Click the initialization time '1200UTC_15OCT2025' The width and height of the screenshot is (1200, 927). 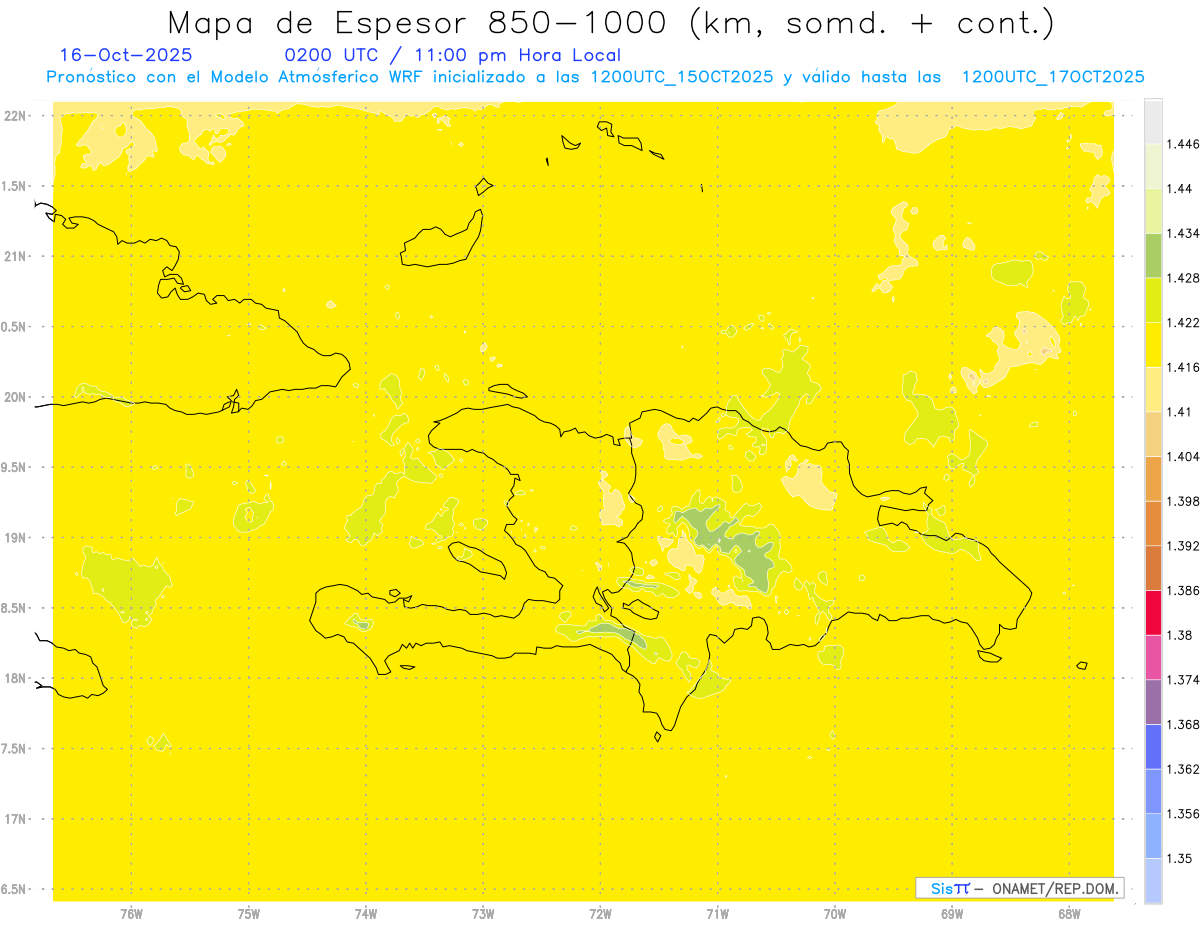click(x=682, y=77)
